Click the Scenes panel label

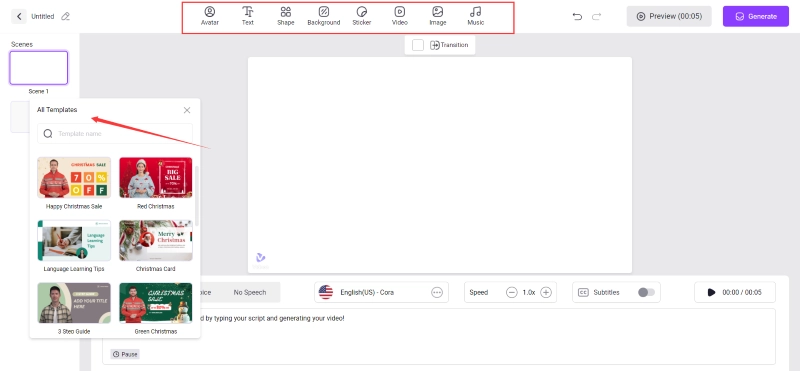[22, 44]
